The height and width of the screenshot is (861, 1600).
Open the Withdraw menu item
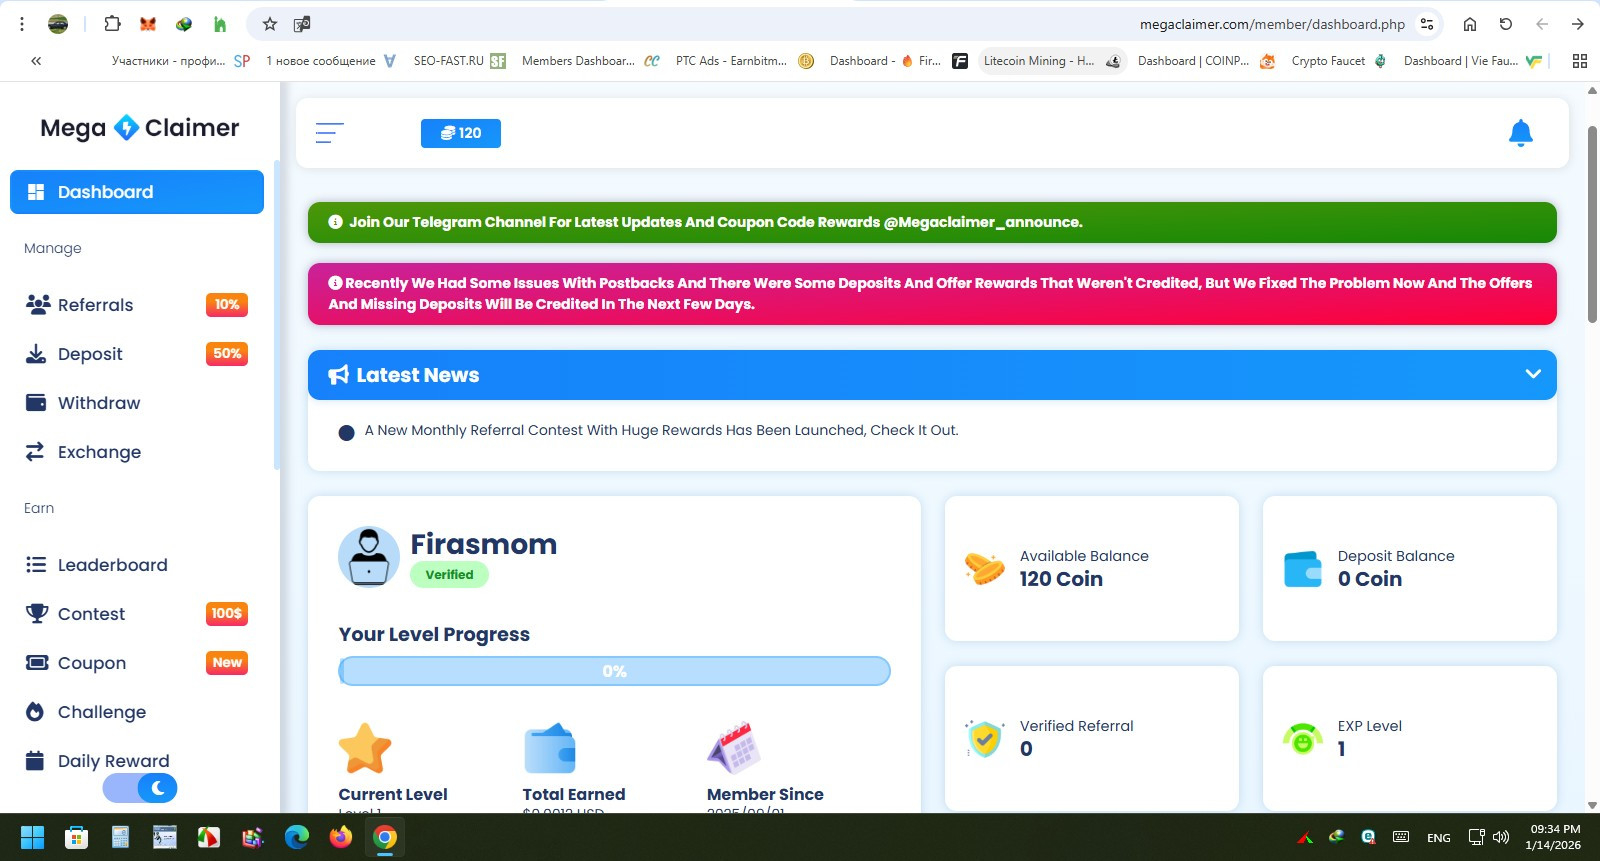137,403
